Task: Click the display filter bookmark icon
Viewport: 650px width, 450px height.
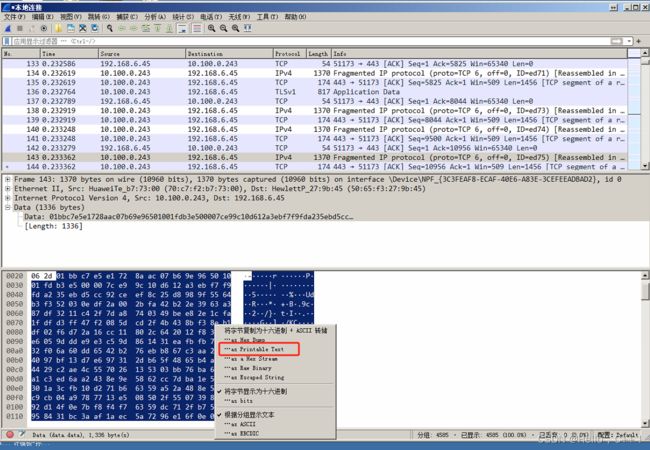Action: point(7,41)
